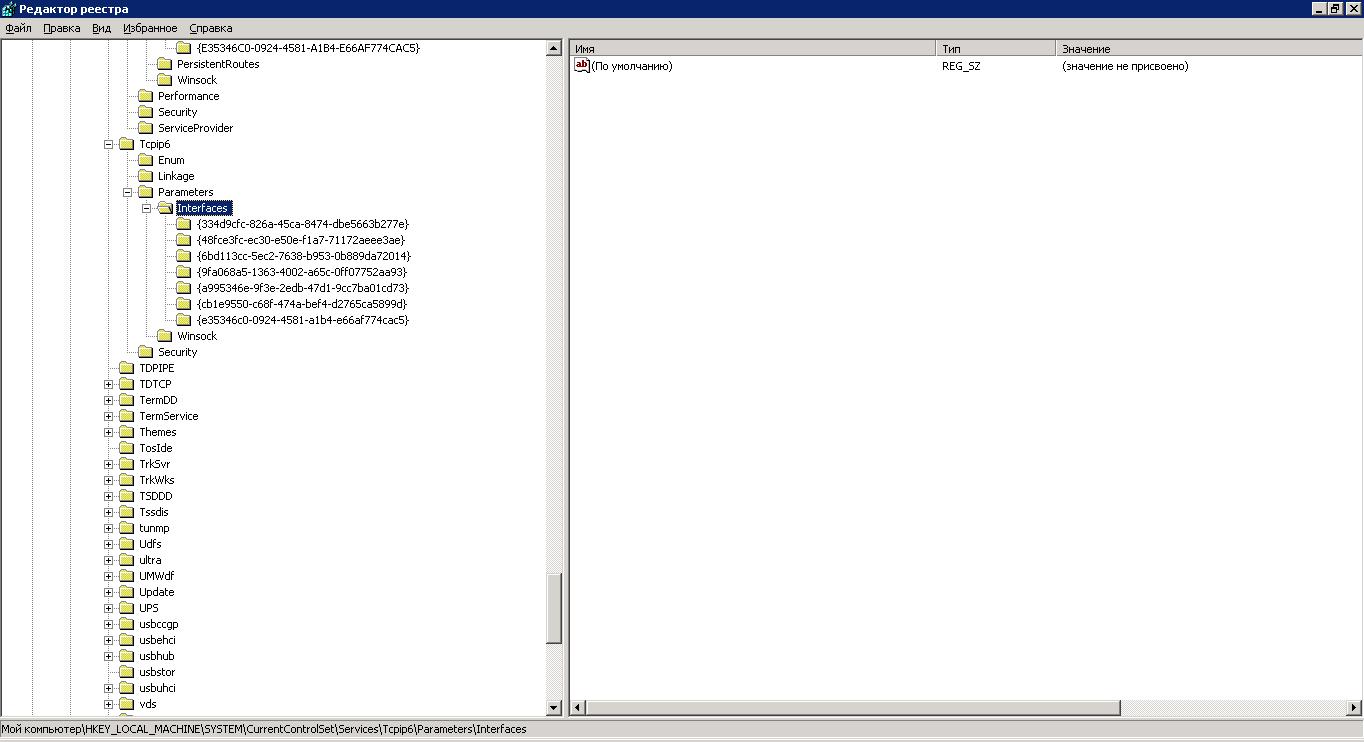1364x742 pixels.
Task: Click the TDPIPE folder icon
Action: pyautogui.click(x=126, y=368)
